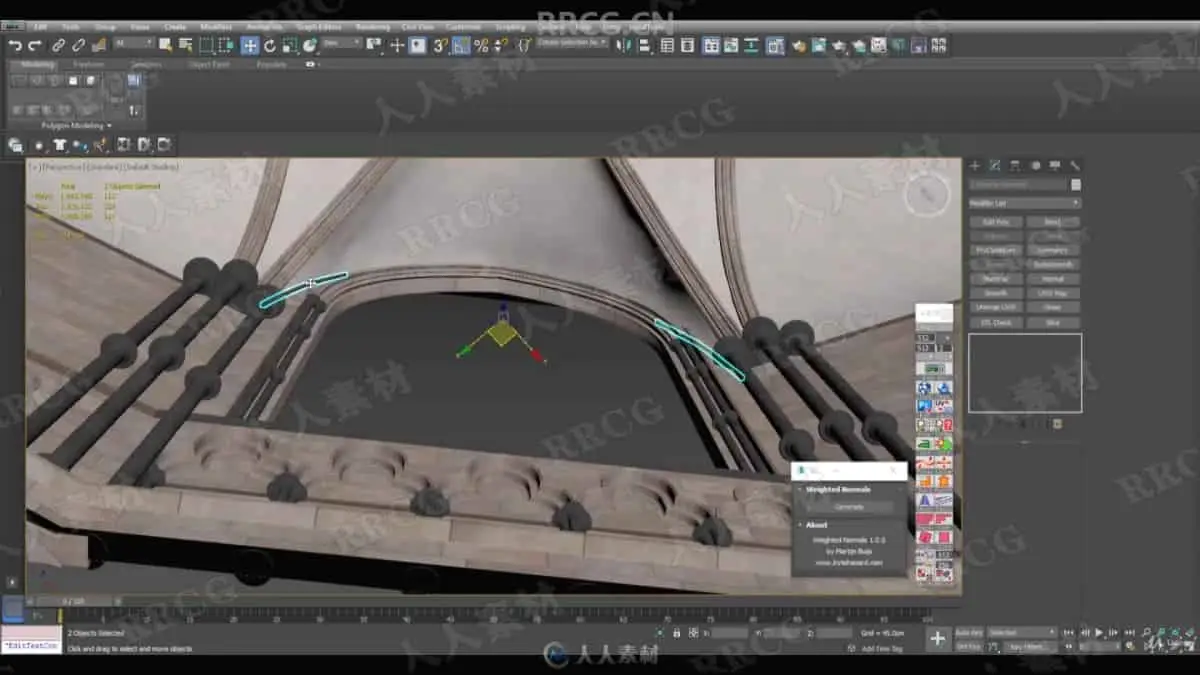This screenshot has width=1200, height=675.
Task: Click the Redo arrow icon
Action: 34,45
